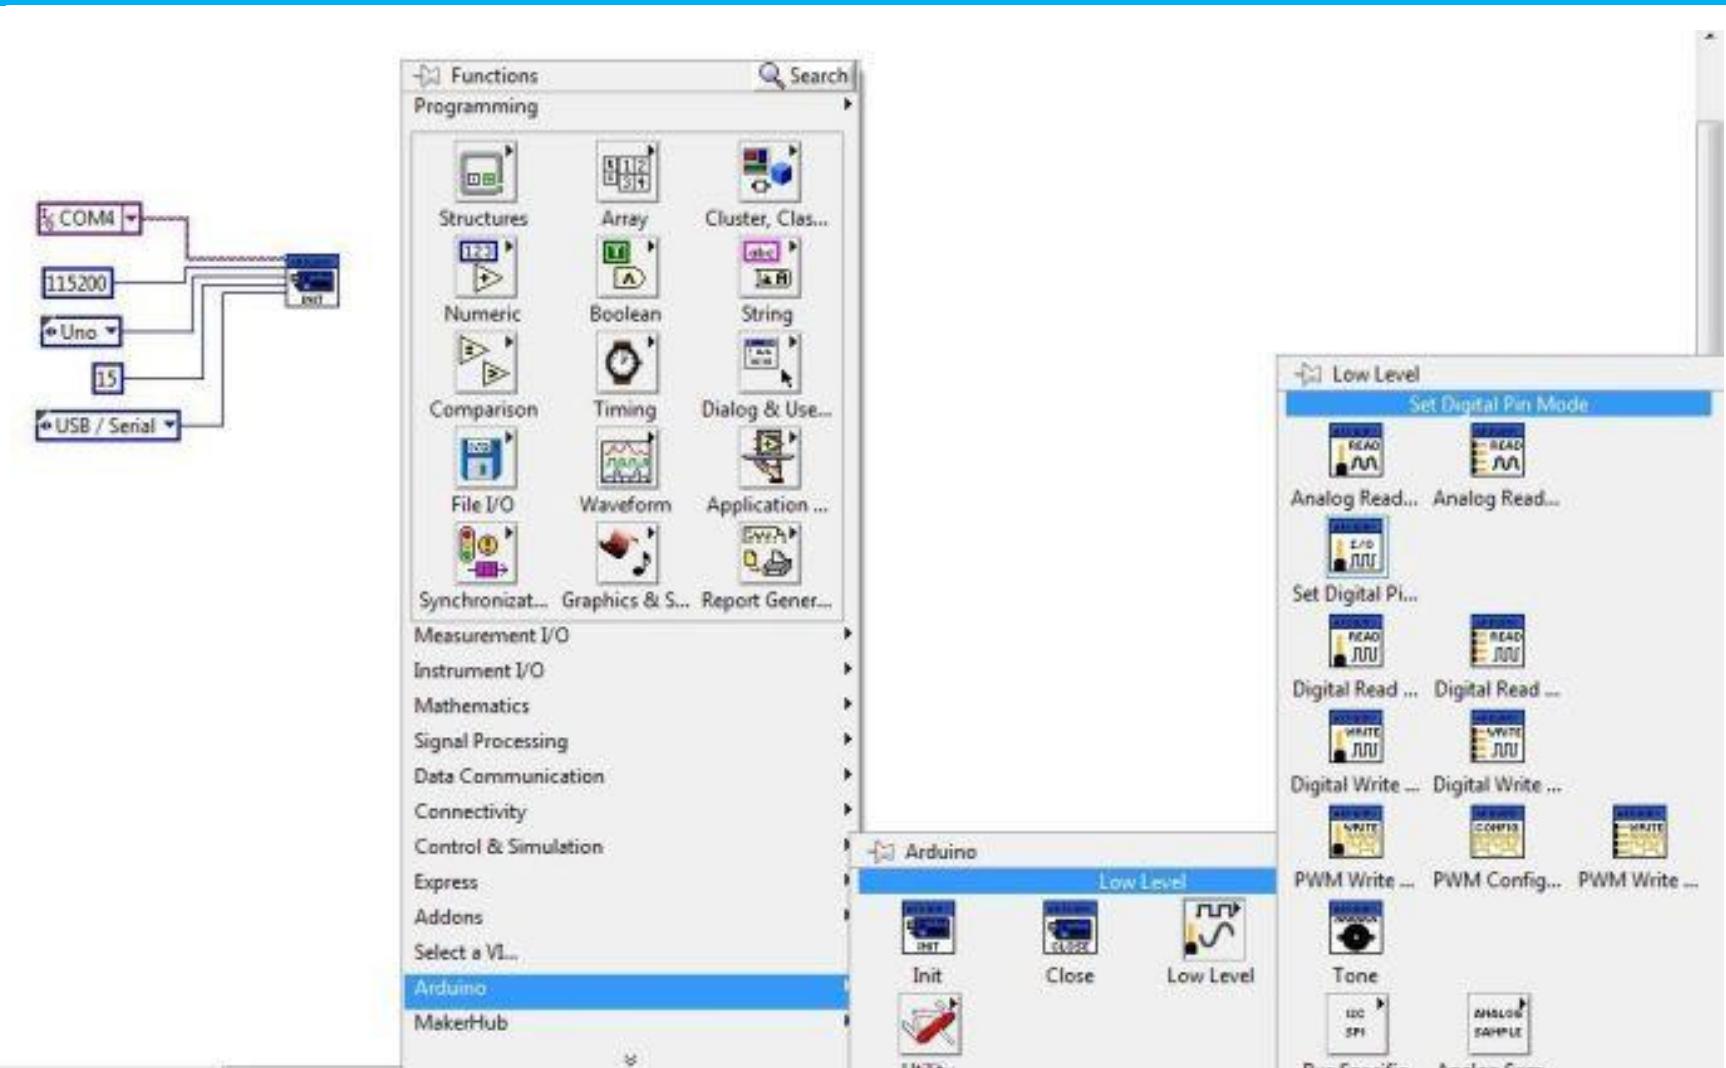1726x1068 pixels.
Task: Open the Cluster, Class palette icon
Action: point(768,172)
